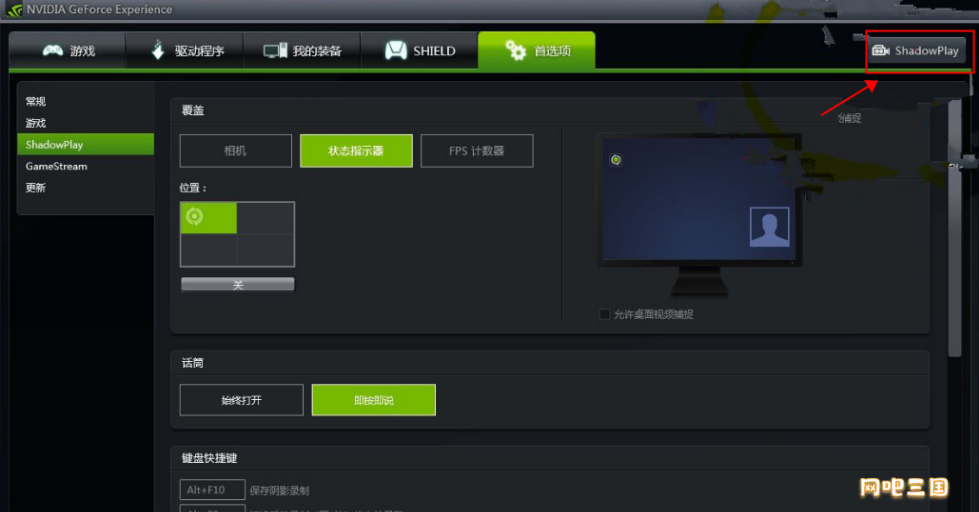Click the driver download icon
The height and width of the screenshot is (512, 979).
158,50
